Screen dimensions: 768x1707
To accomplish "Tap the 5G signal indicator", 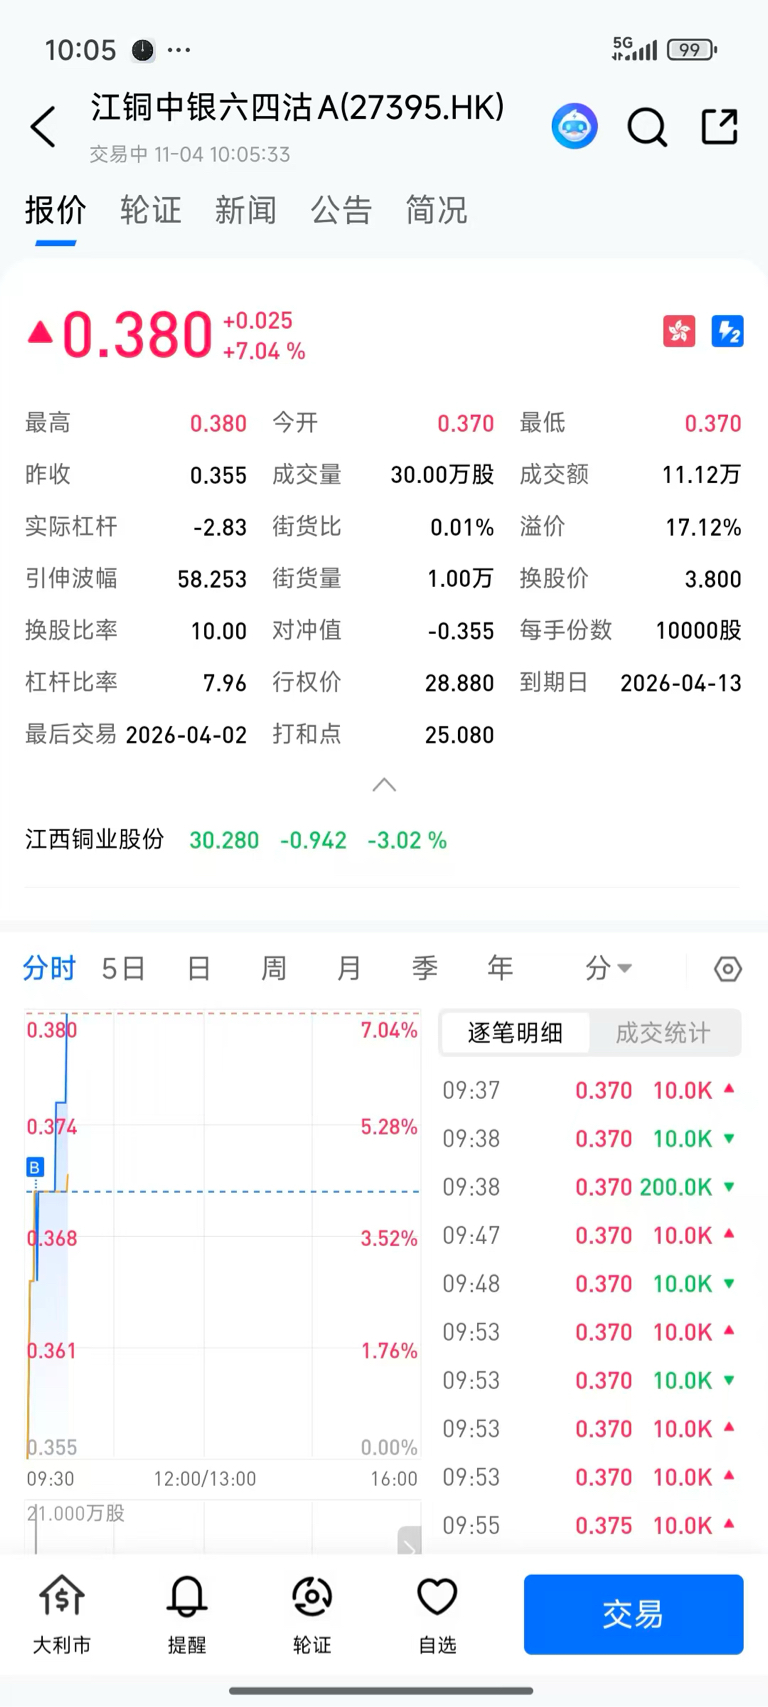I will click(x=634, y=48).
